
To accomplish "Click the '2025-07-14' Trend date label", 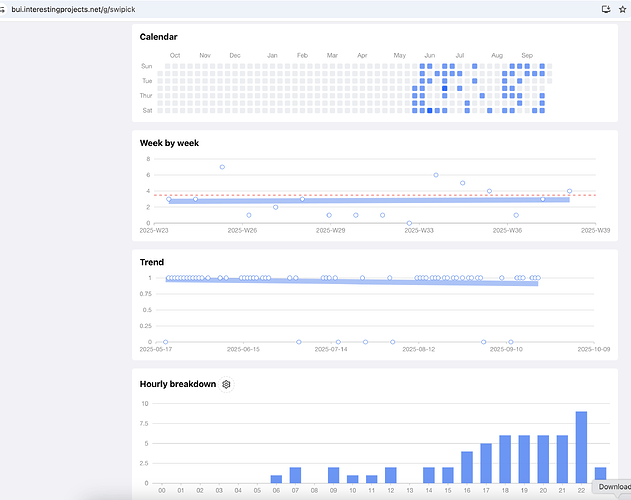I will (331, 349).
